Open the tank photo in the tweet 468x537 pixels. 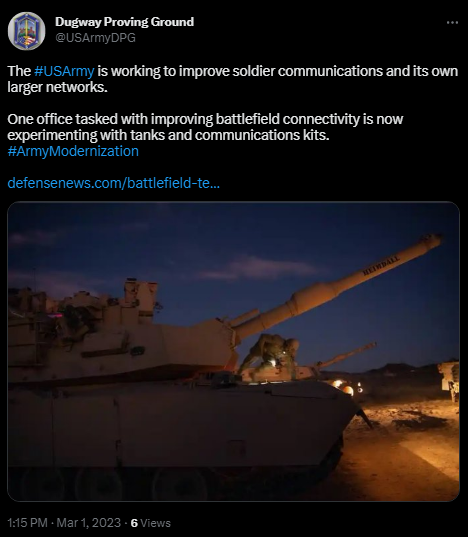[x=233, y=351]
